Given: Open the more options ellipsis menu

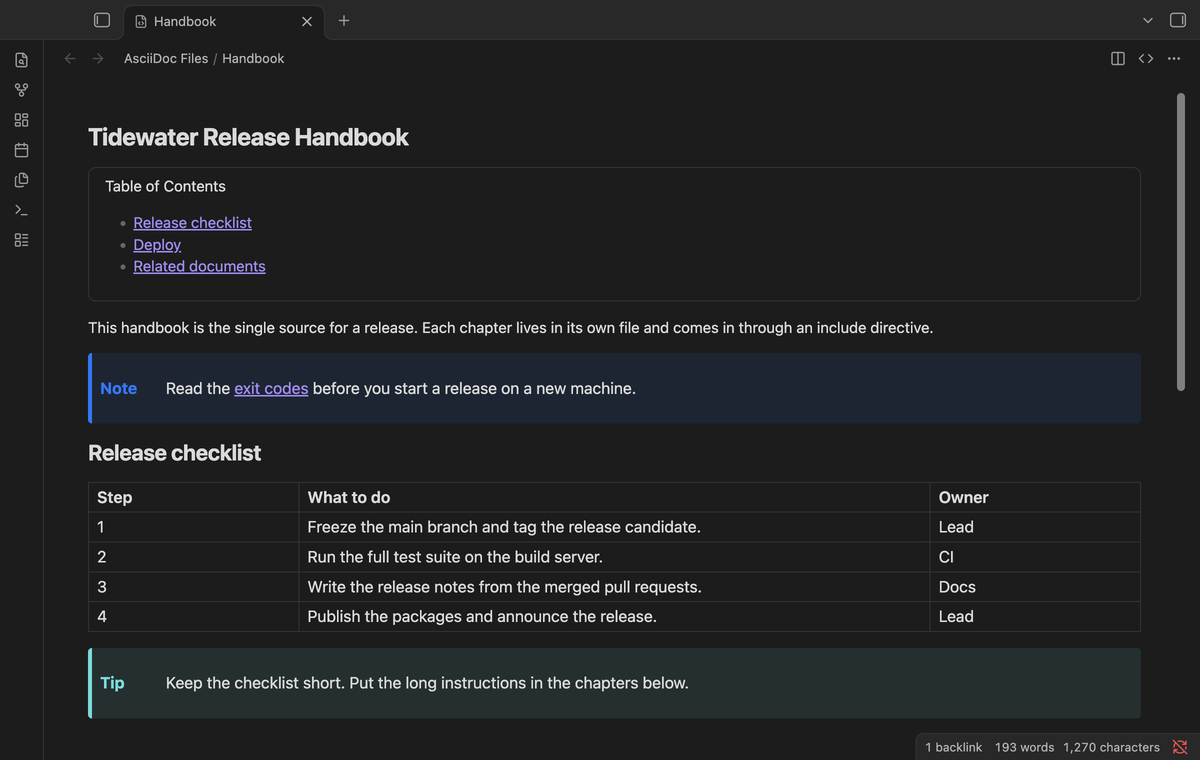Looking at the screenshot, I should tap(1173, 58).
